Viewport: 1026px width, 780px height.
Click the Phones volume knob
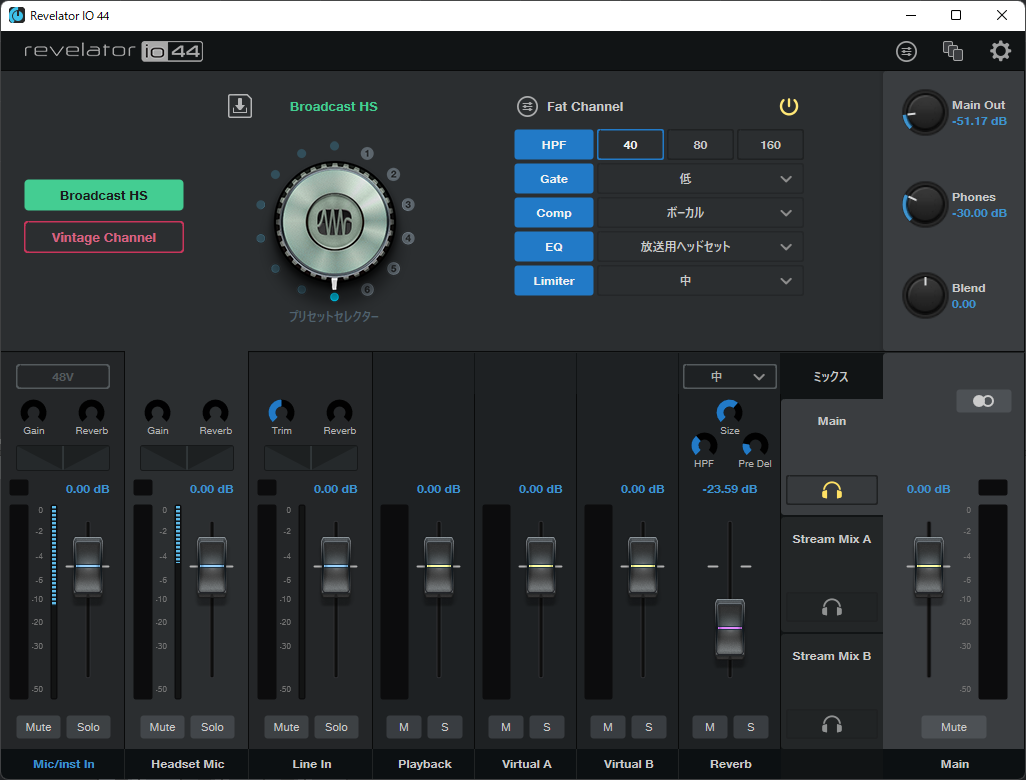coord(925,204)
